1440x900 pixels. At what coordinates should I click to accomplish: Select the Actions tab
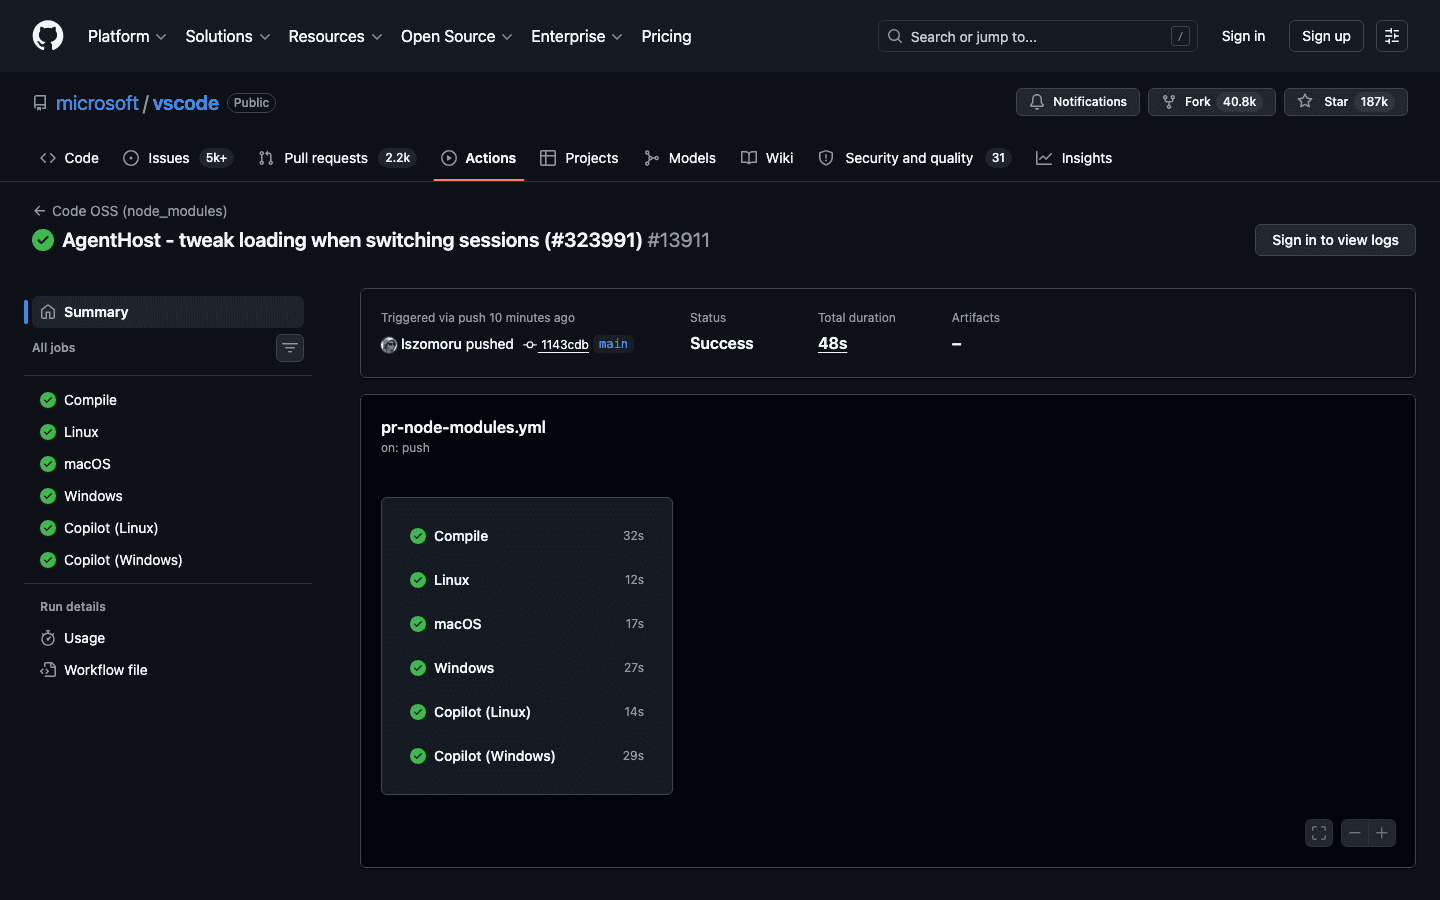[479, 158]
